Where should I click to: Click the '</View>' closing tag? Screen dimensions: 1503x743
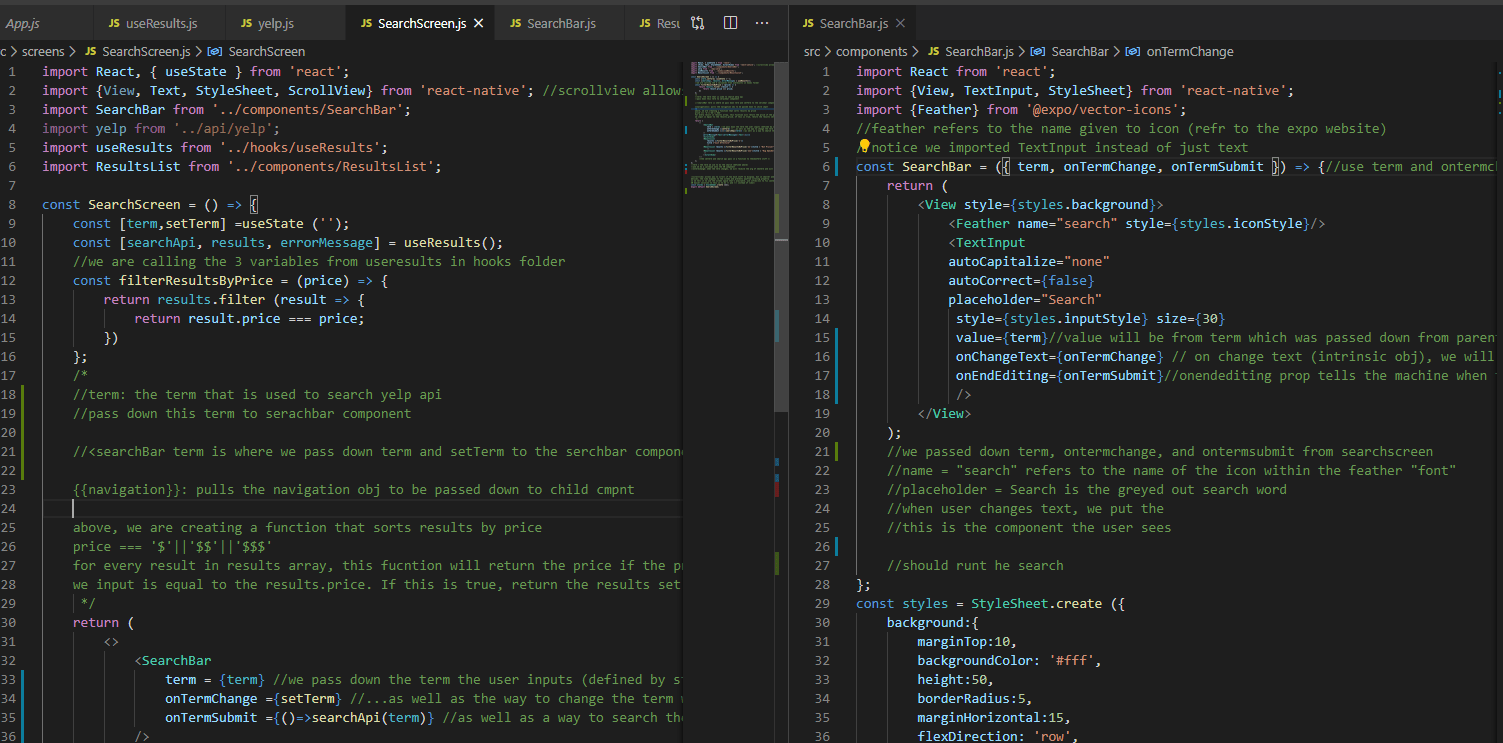point(945,413)
